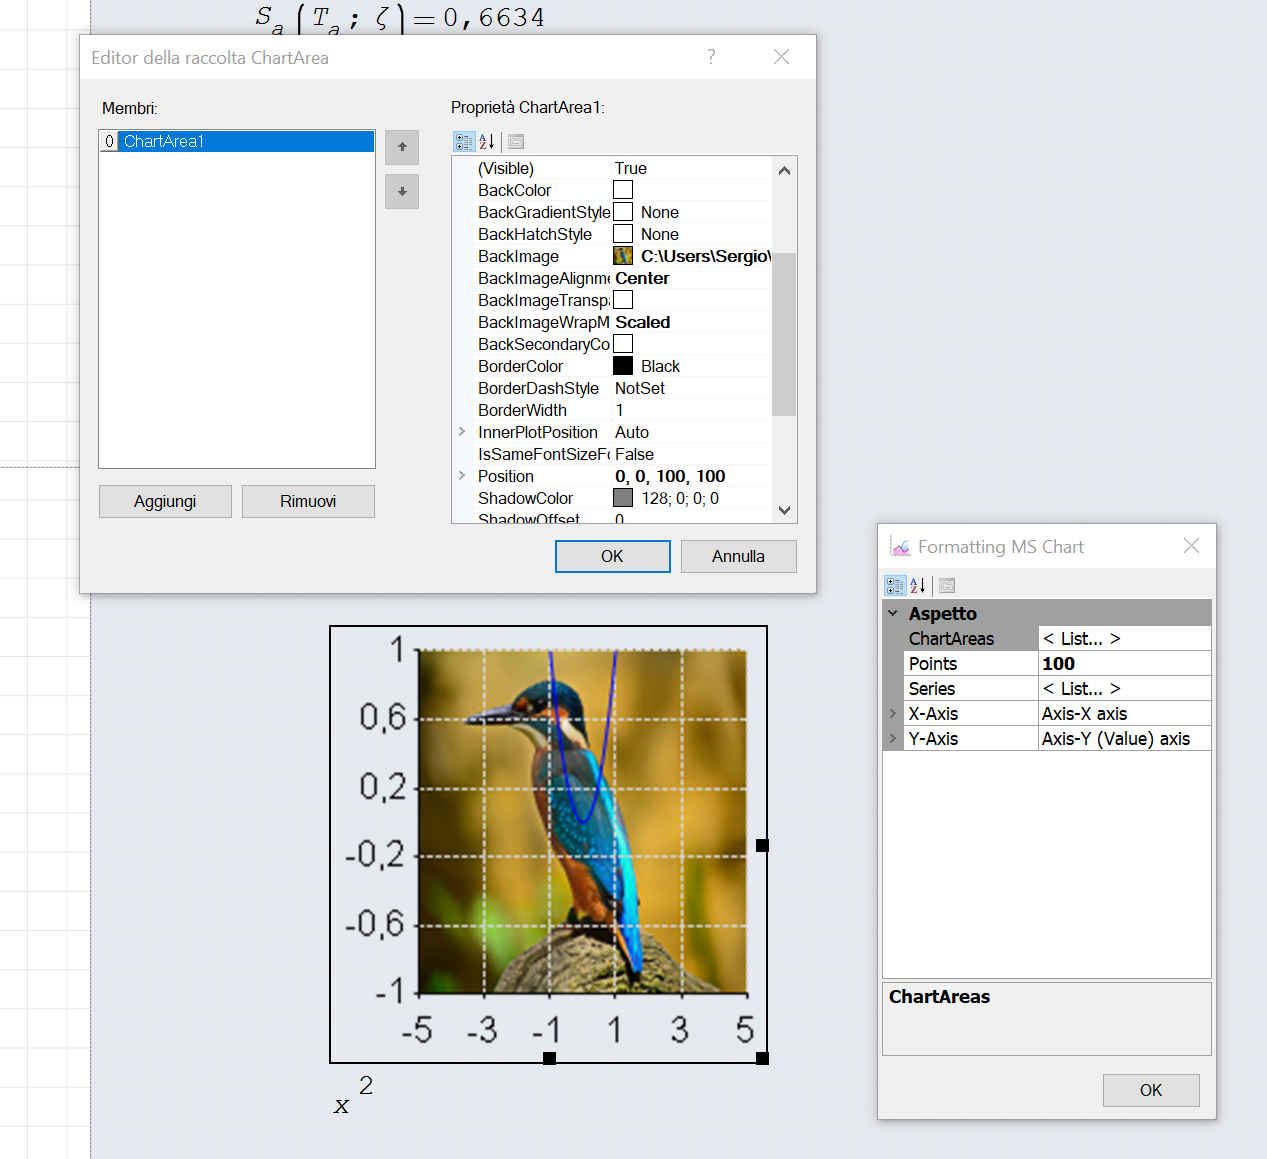Move ChartArea1 down with the down arrow button

[x=402, y=191]
